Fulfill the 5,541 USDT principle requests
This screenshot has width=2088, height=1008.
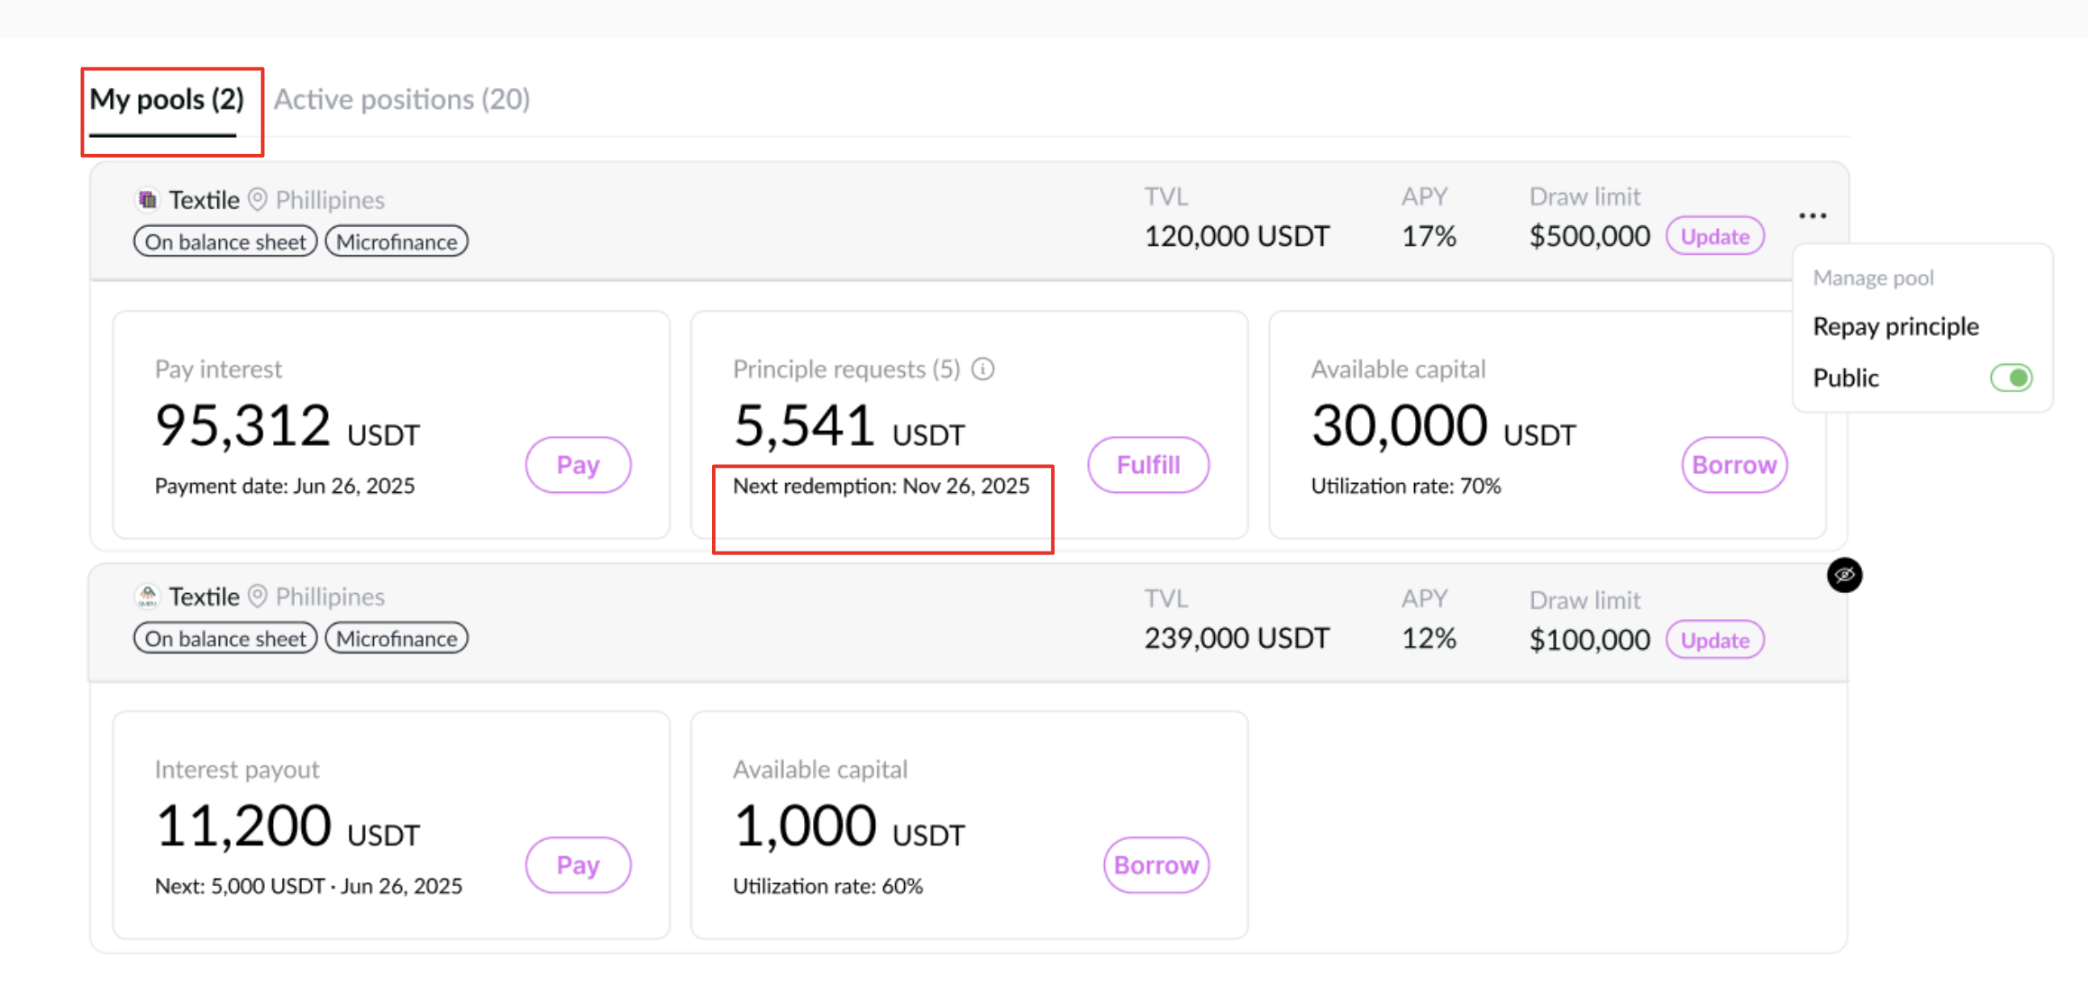pyautogui.click(x=1148, y=465)
